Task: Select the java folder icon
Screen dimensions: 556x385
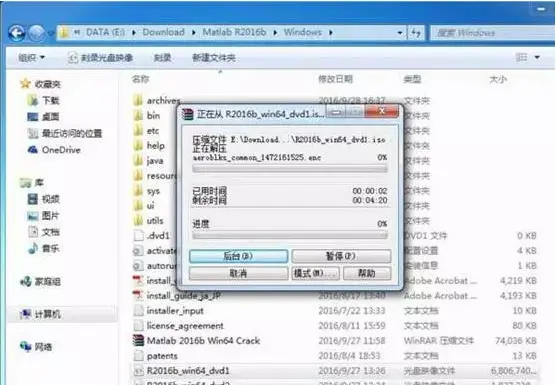Action: click(x=138, y=161)
